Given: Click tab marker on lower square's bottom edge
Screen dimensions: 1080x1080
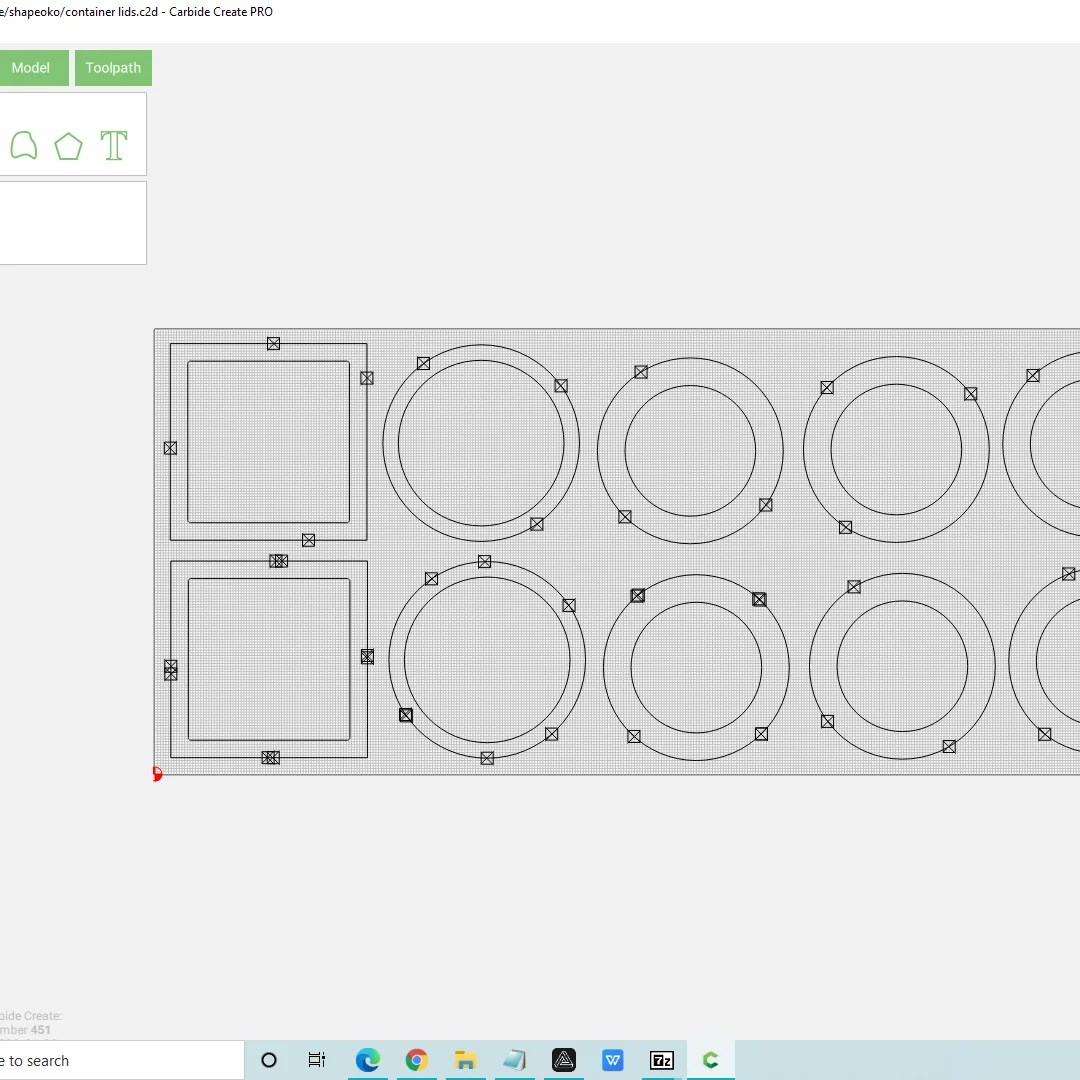Looking at the screenshot, I should [x=271, y=758].
